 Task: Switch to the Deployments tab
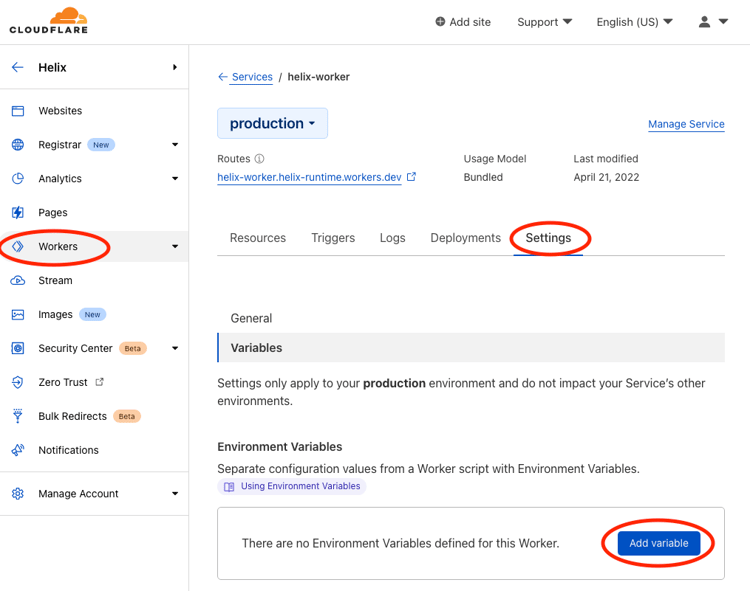pyautogui.click(x=465, y=238)
